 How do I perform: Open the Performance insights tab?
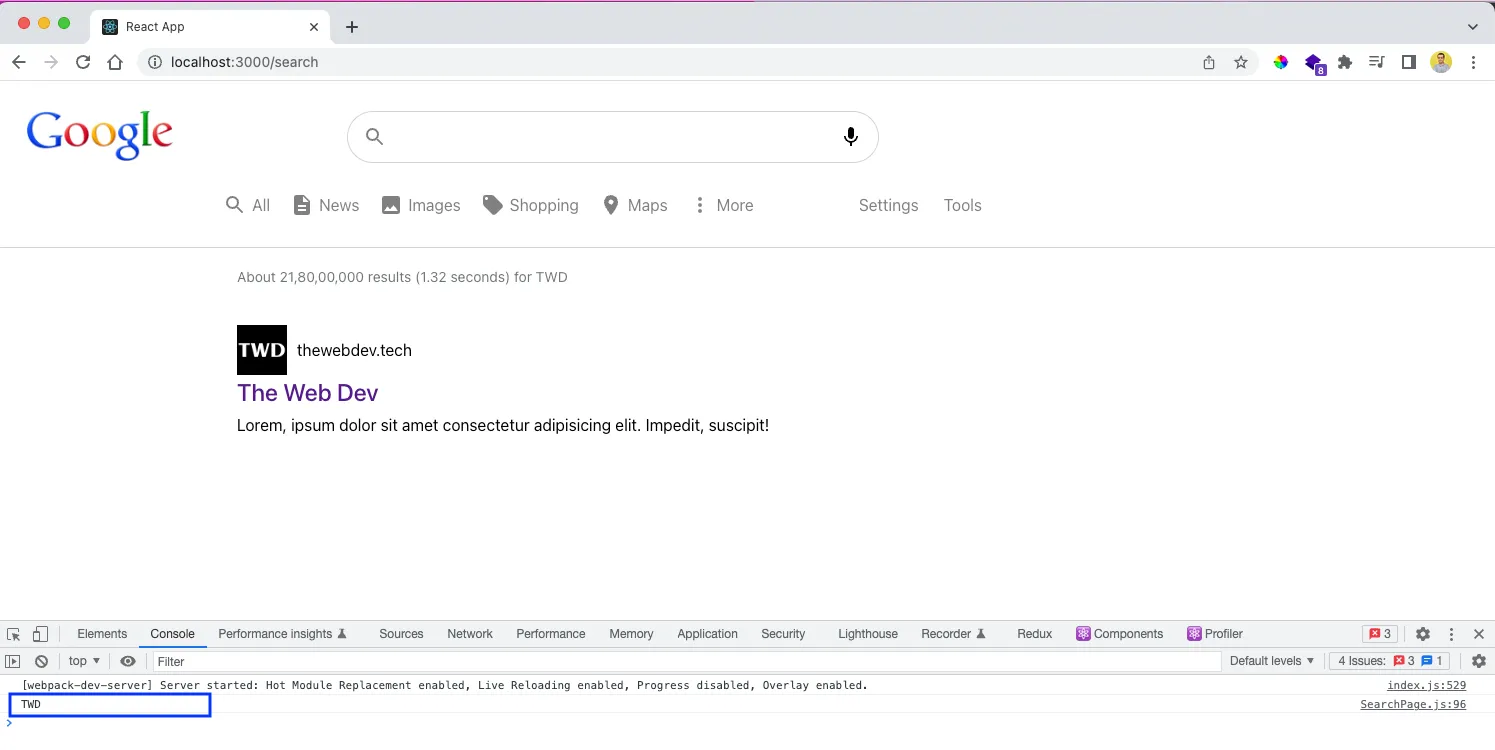coord(282,634)
